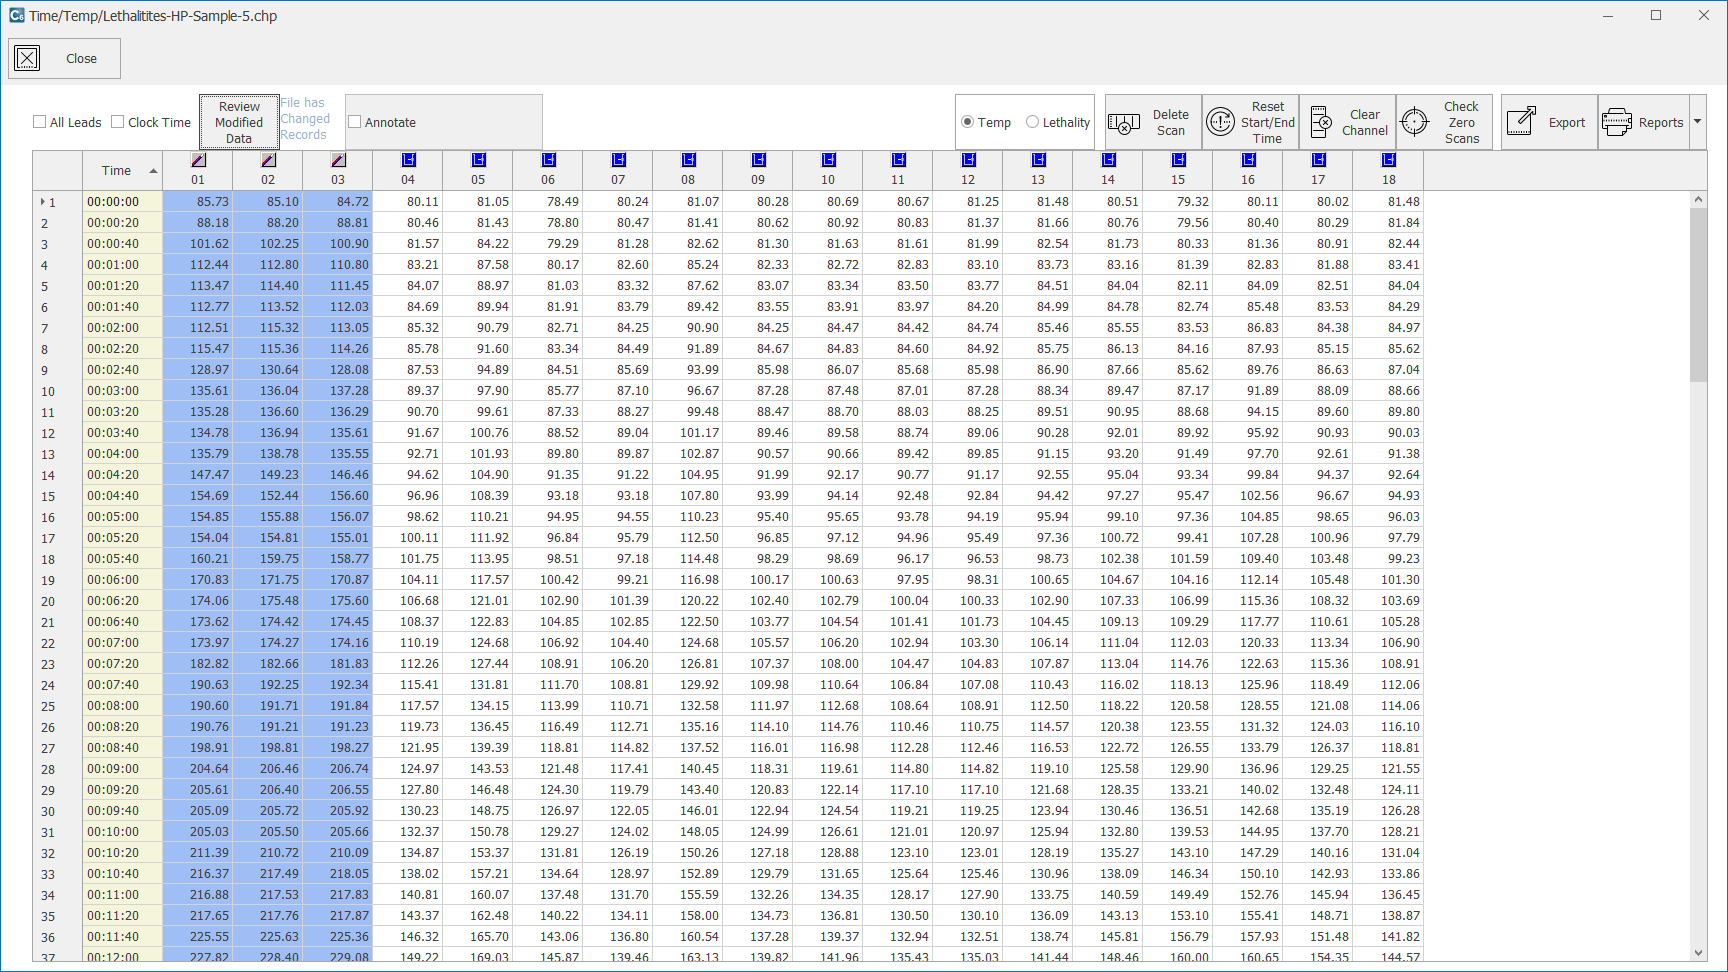Click the 165.70 cell in column 05
1728x972 pixels.
(x=478, y=937)
